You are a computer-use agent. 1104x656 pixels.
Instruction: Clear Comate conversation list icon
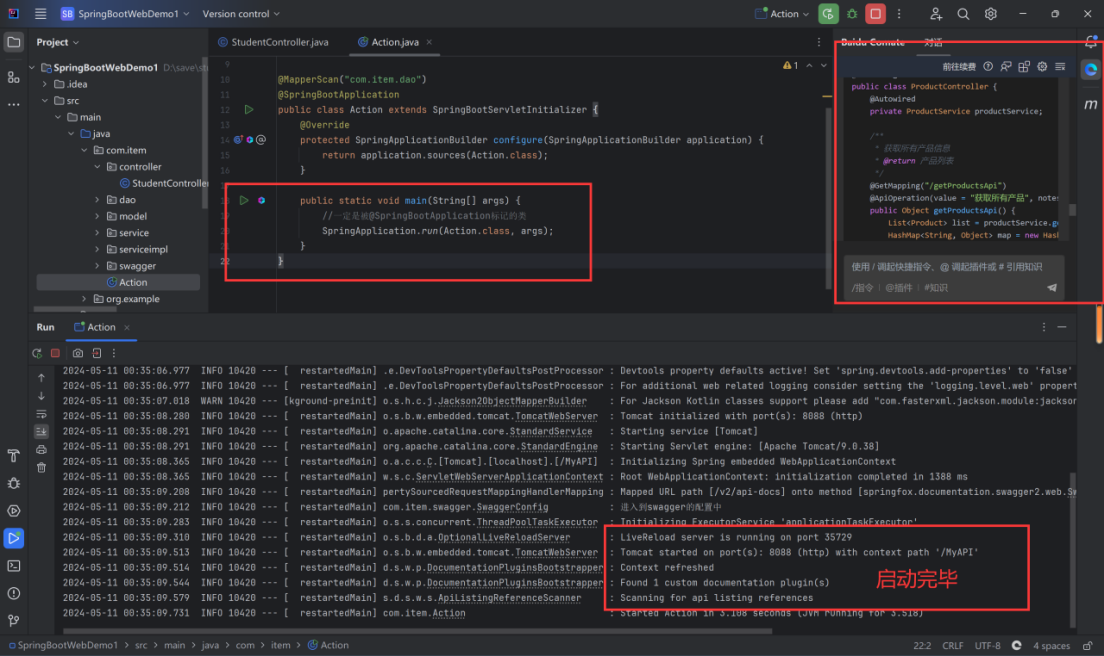click(1060, 66)
